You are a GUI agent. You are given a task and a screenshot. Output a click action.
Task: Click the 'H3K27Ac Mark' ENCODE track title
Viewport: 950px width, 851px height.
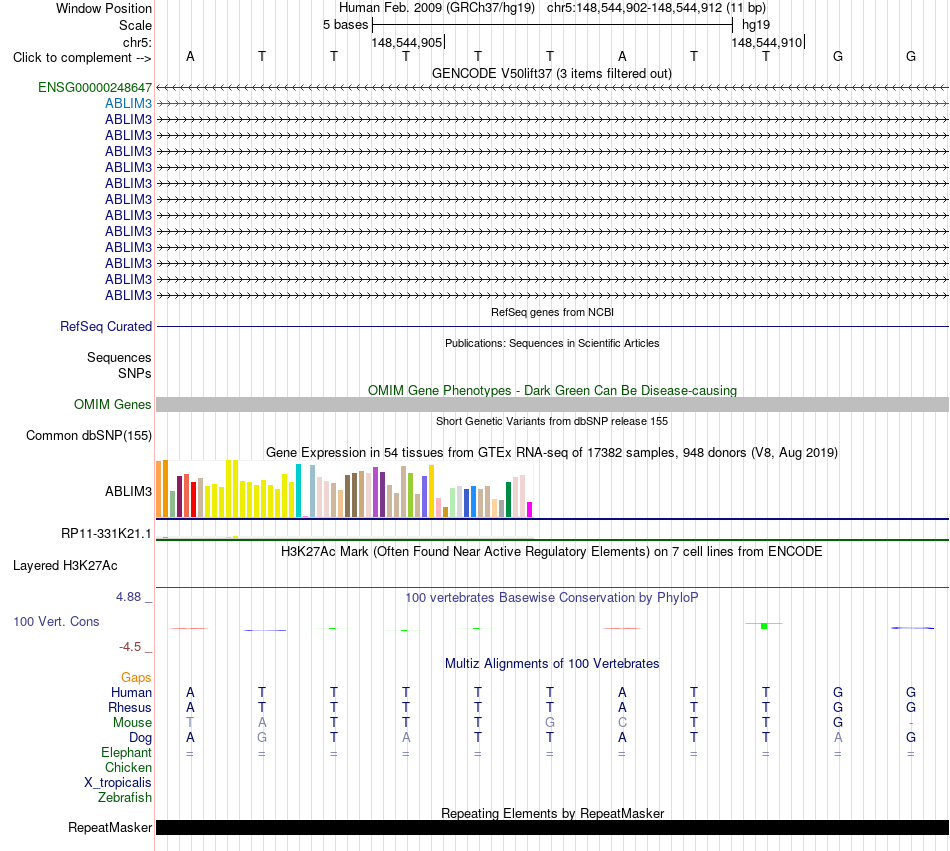pyautogui.click(x=552, y=552)
